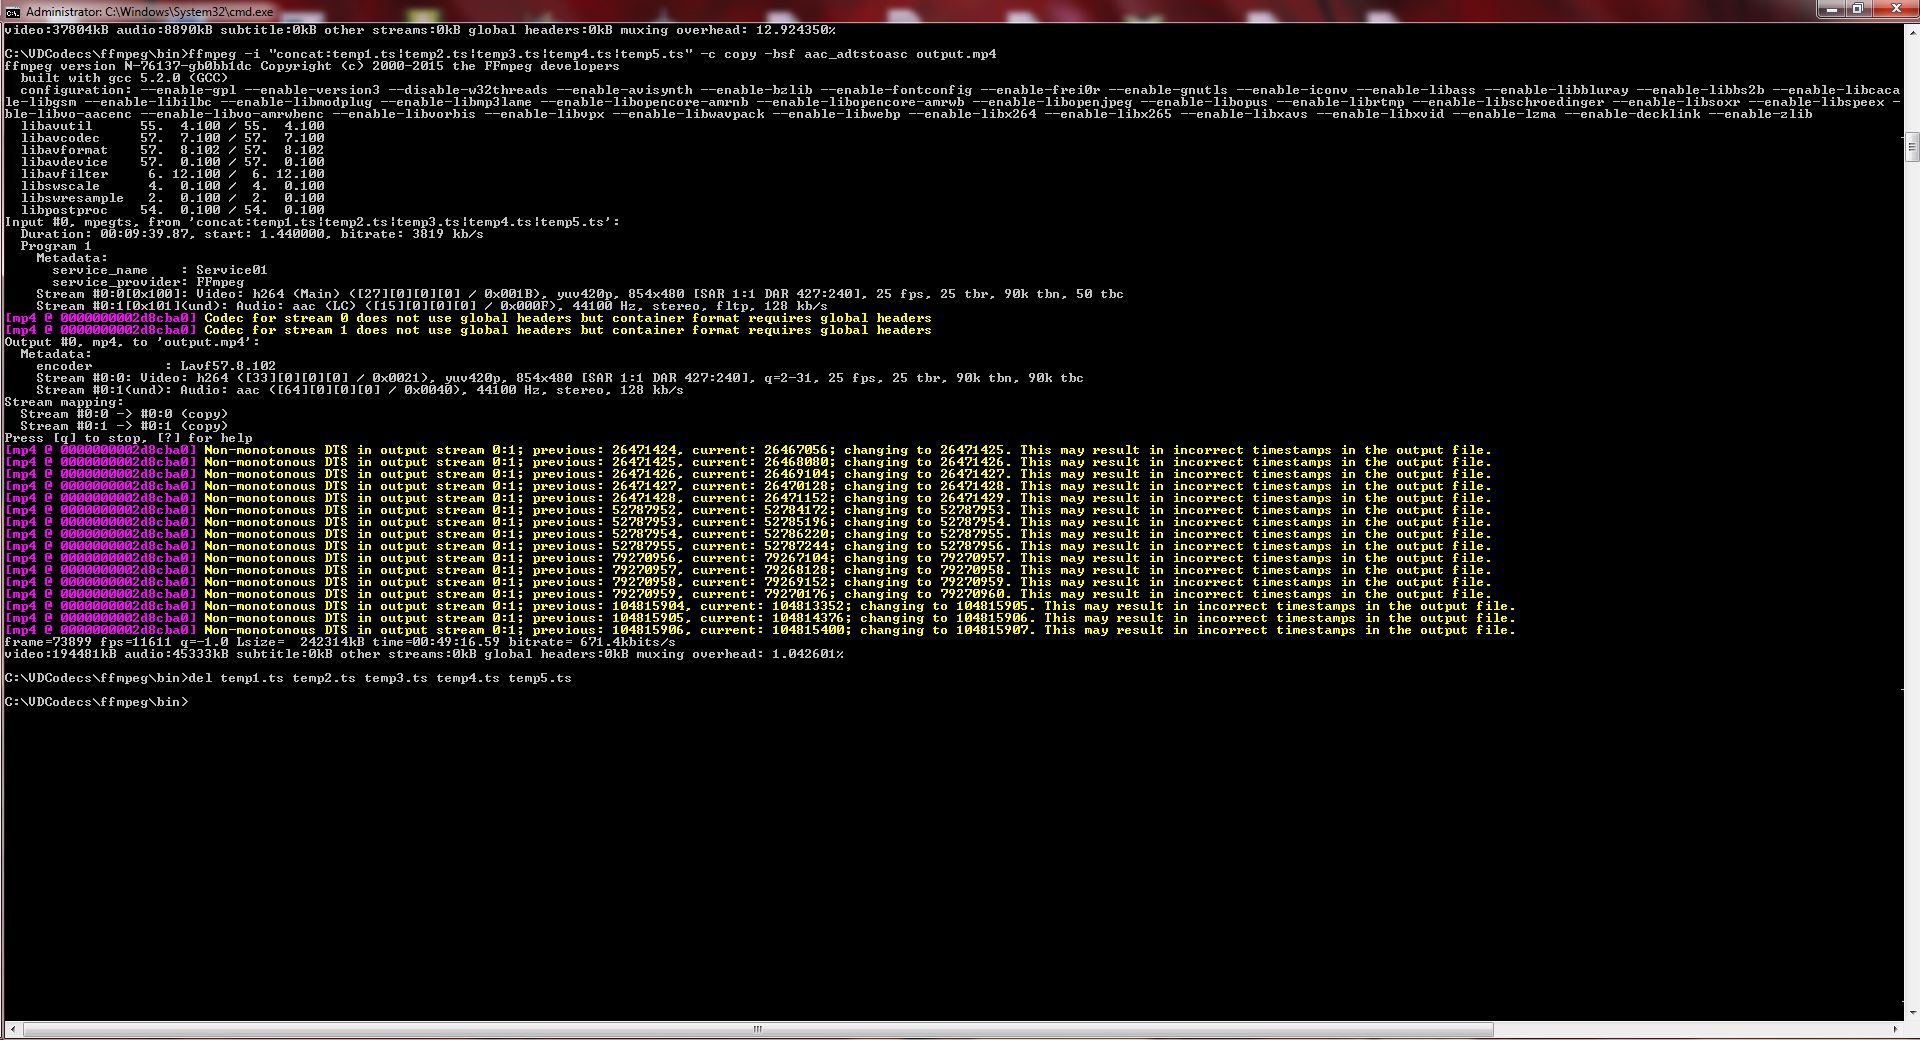Select the output video stream line with q=2-31
Image resolution: width=1920 pixels, height=1040 pixels.
click(560, 378)
